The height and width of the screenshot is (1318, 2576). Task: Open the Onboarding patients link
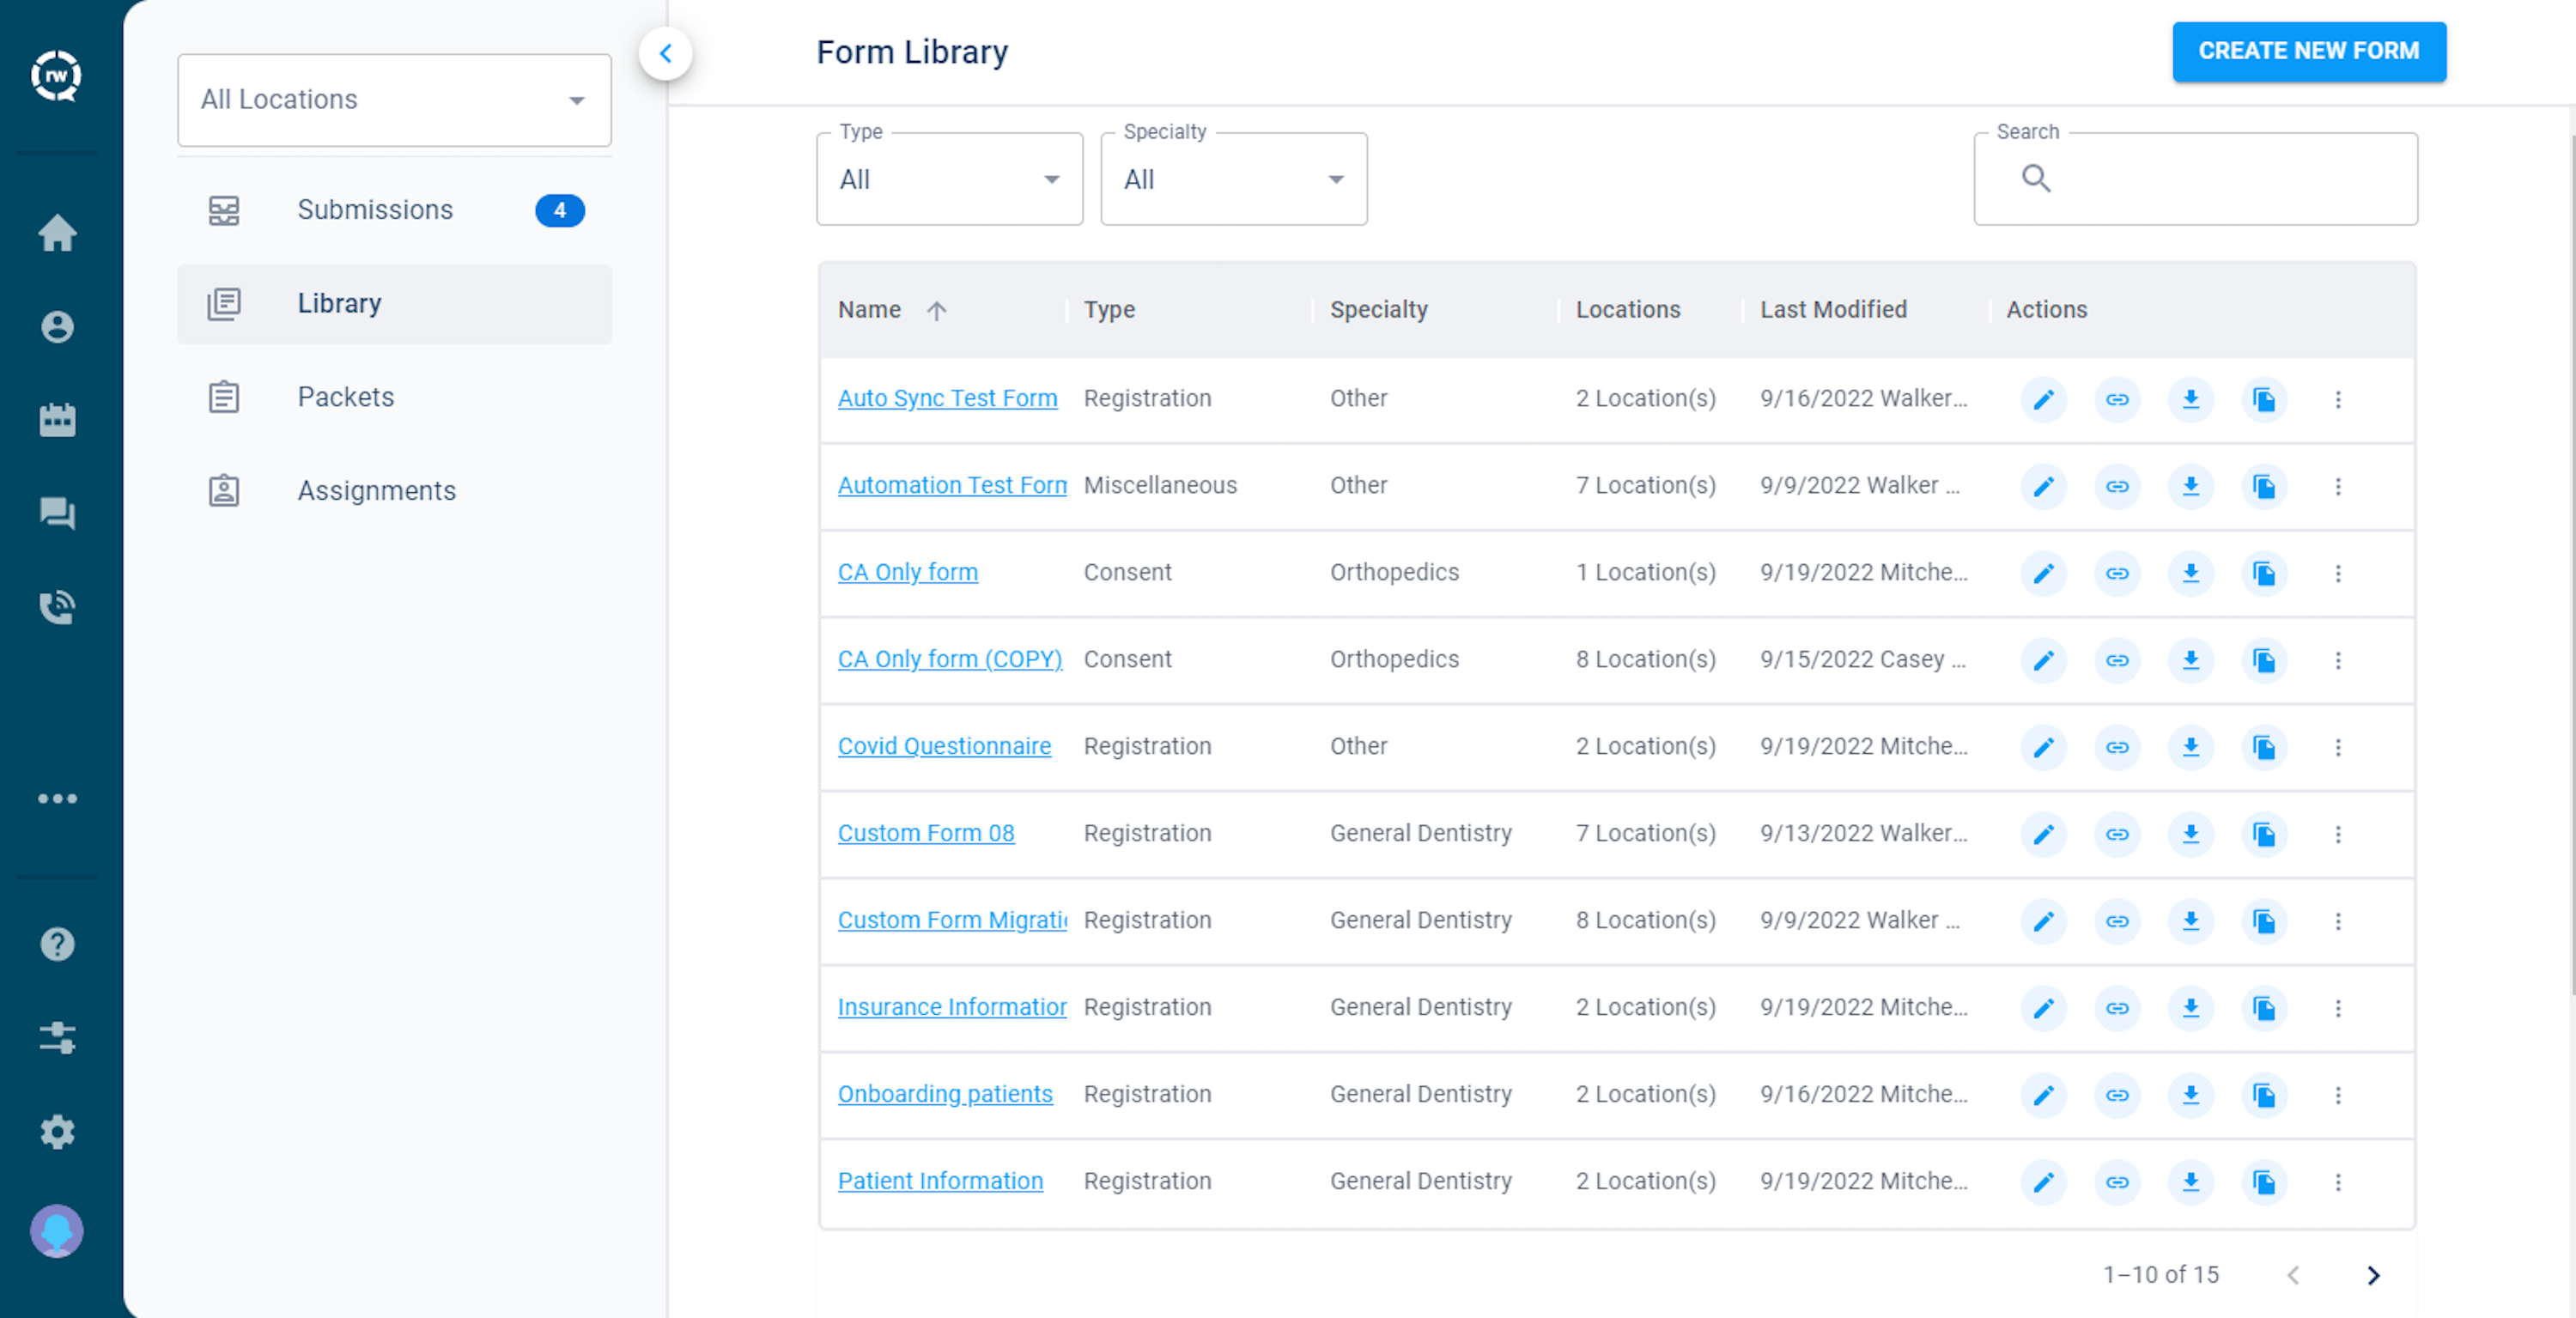pos(945,1094)
